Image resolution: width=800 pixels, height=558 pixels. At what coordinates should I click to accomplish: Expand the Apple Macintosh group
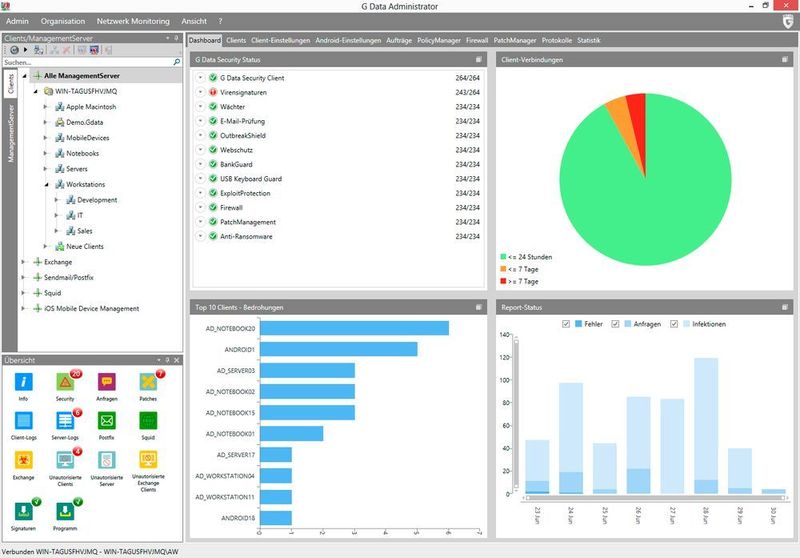click(x=45, y=107)
